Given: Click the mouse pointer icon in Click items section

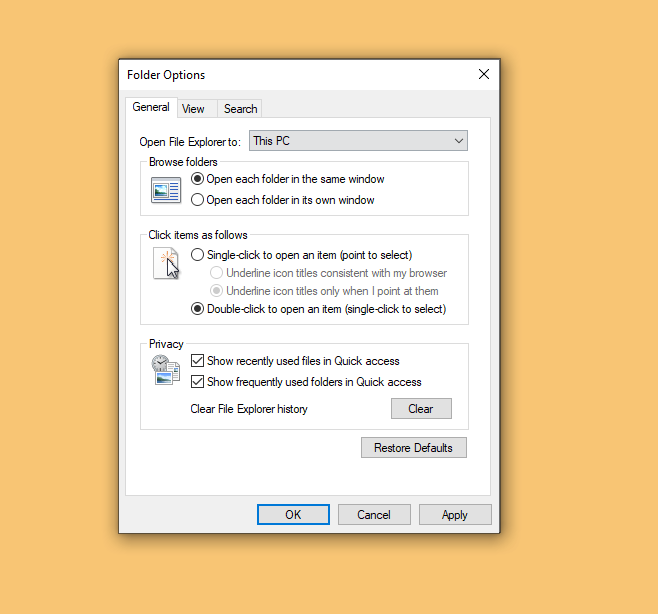Looking at the screenshot, I should (166, 263).
